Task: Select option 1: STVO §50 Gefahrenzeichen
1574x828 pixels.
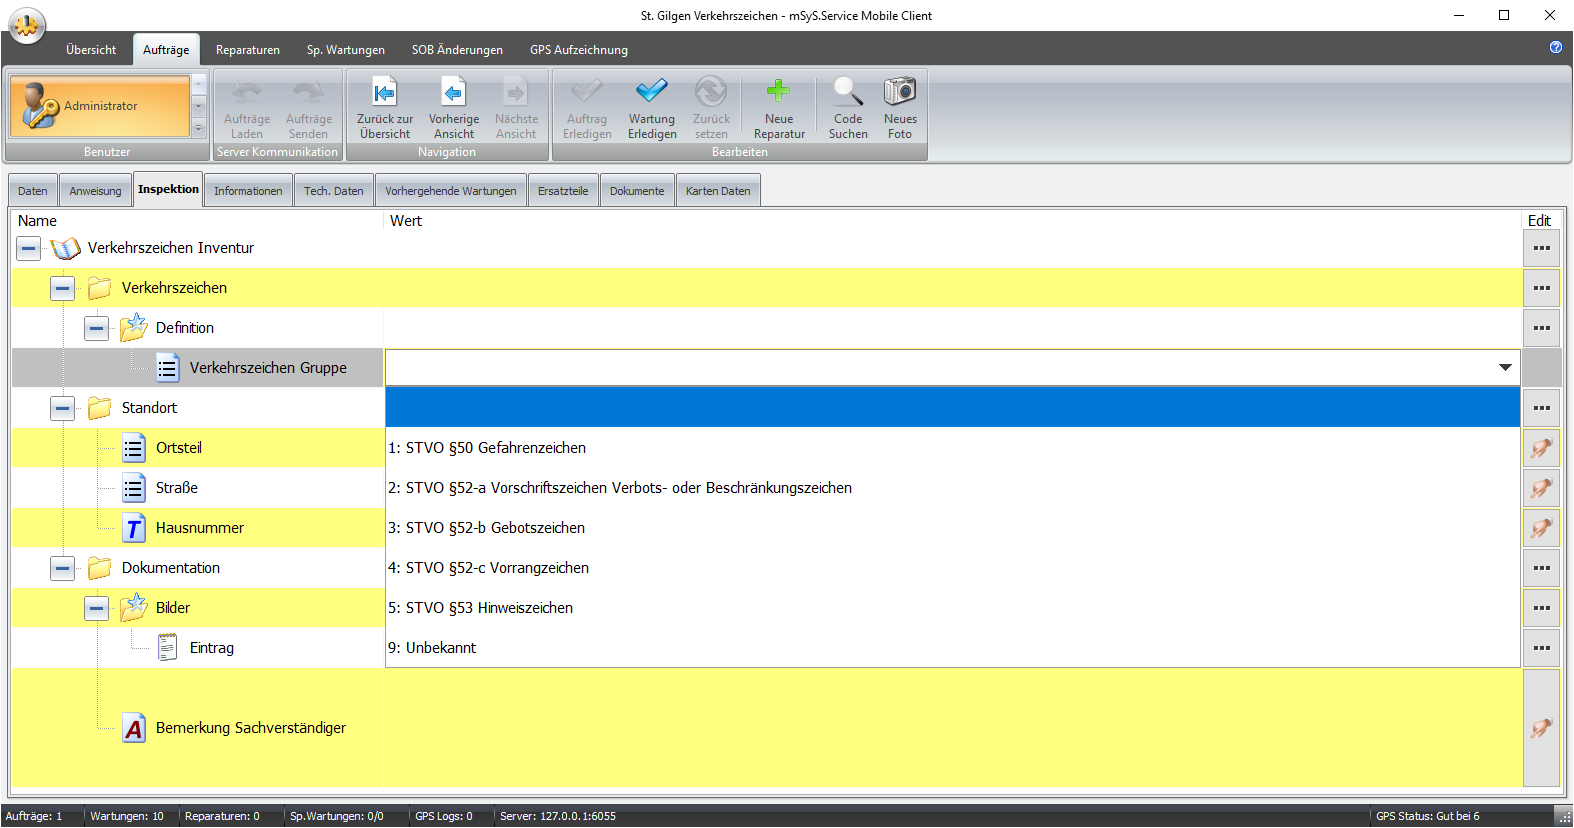Action: 487,448
